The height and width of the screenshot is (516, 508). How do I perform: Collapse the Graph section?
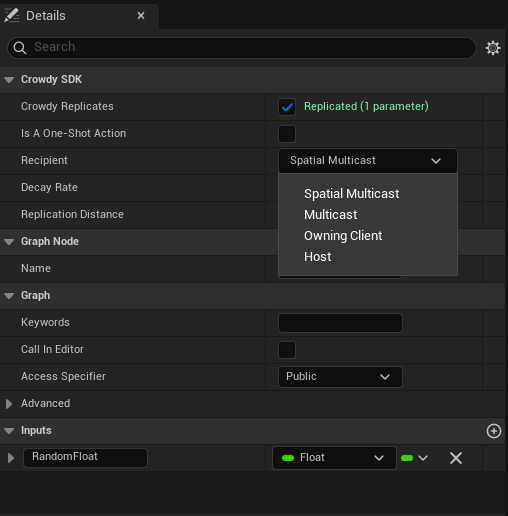9,296
